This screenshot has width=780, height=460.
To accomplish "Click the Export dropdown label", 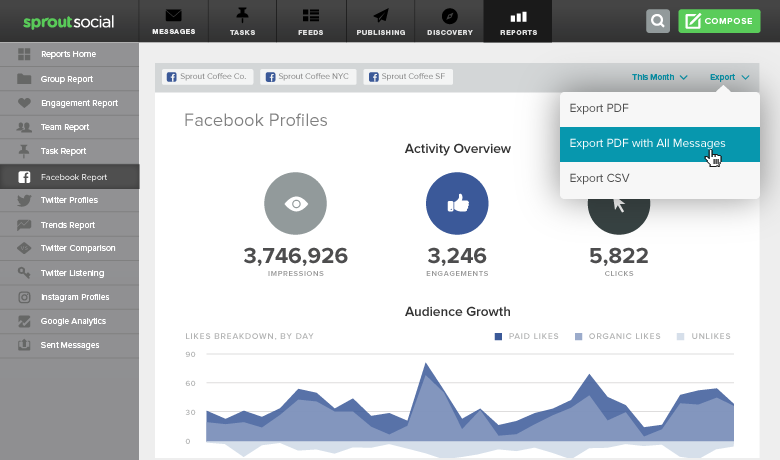I will pos(722,77).
